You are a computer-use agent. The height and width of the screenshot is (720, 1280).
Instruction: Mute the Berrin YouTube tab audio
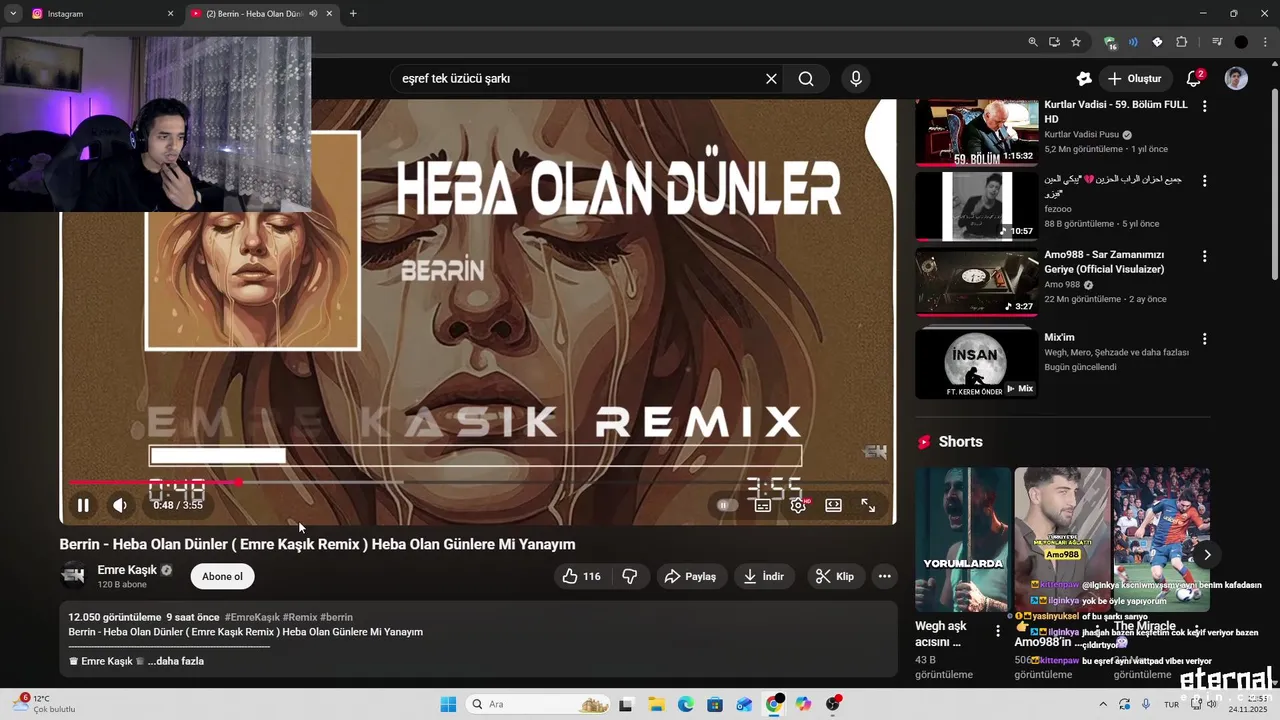[313, 14]
